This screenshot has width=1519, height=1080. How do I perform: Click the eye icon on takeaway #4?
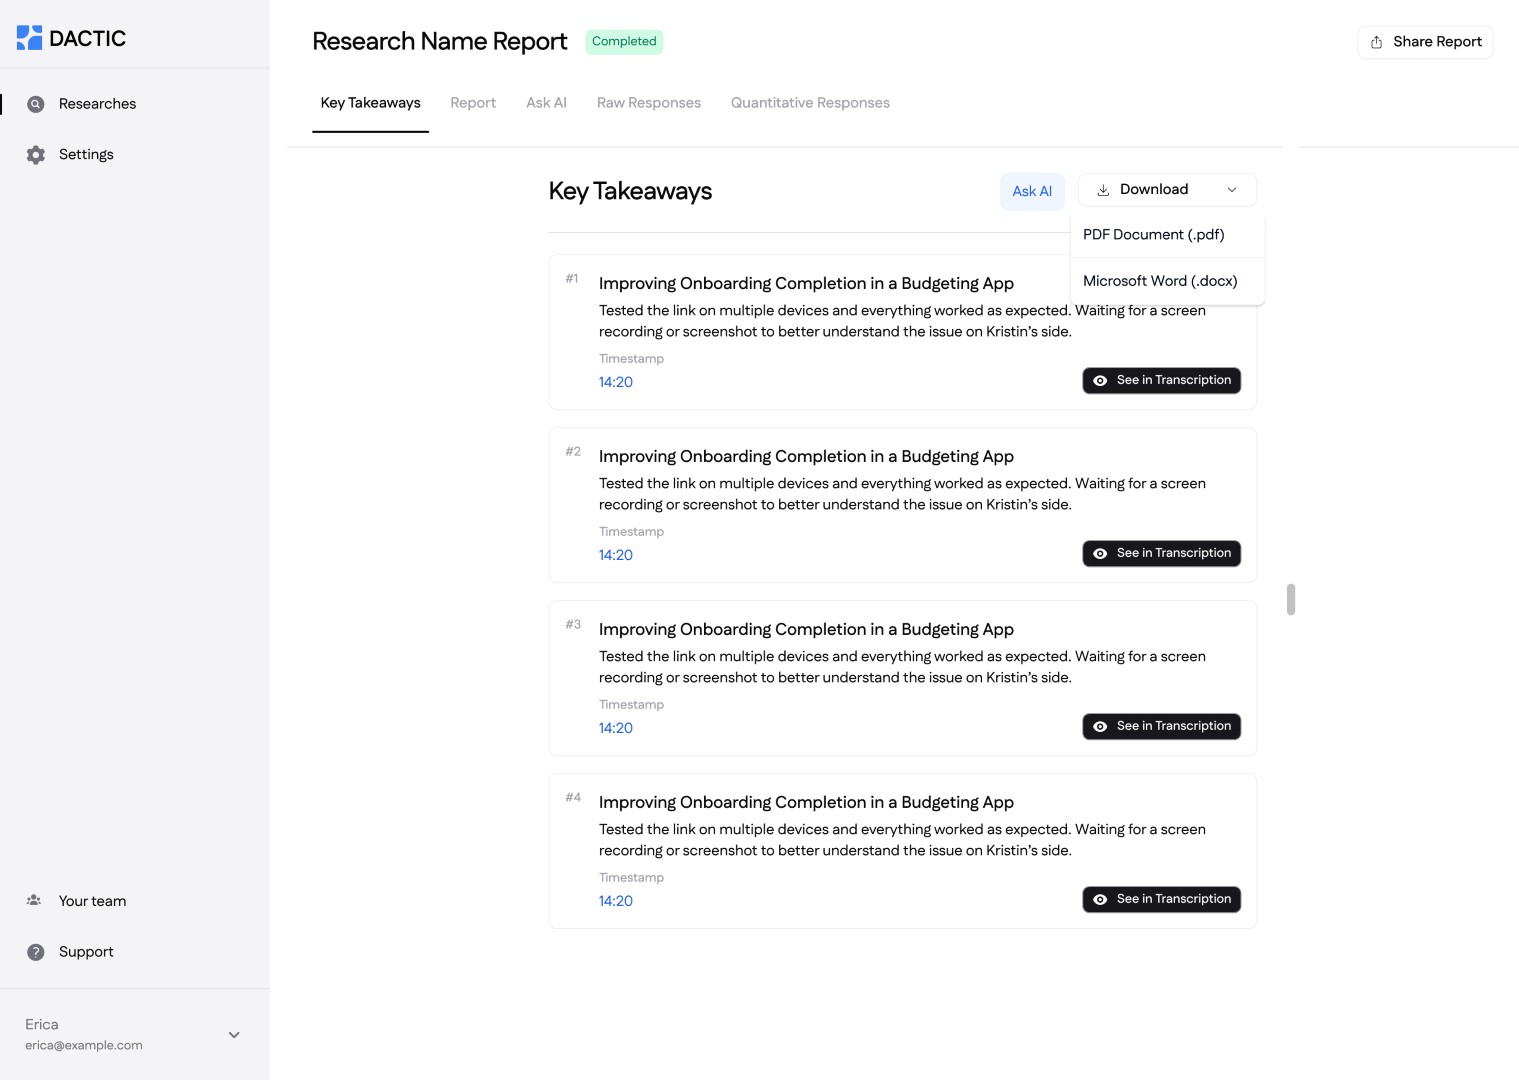click(x=1100, y=900)
